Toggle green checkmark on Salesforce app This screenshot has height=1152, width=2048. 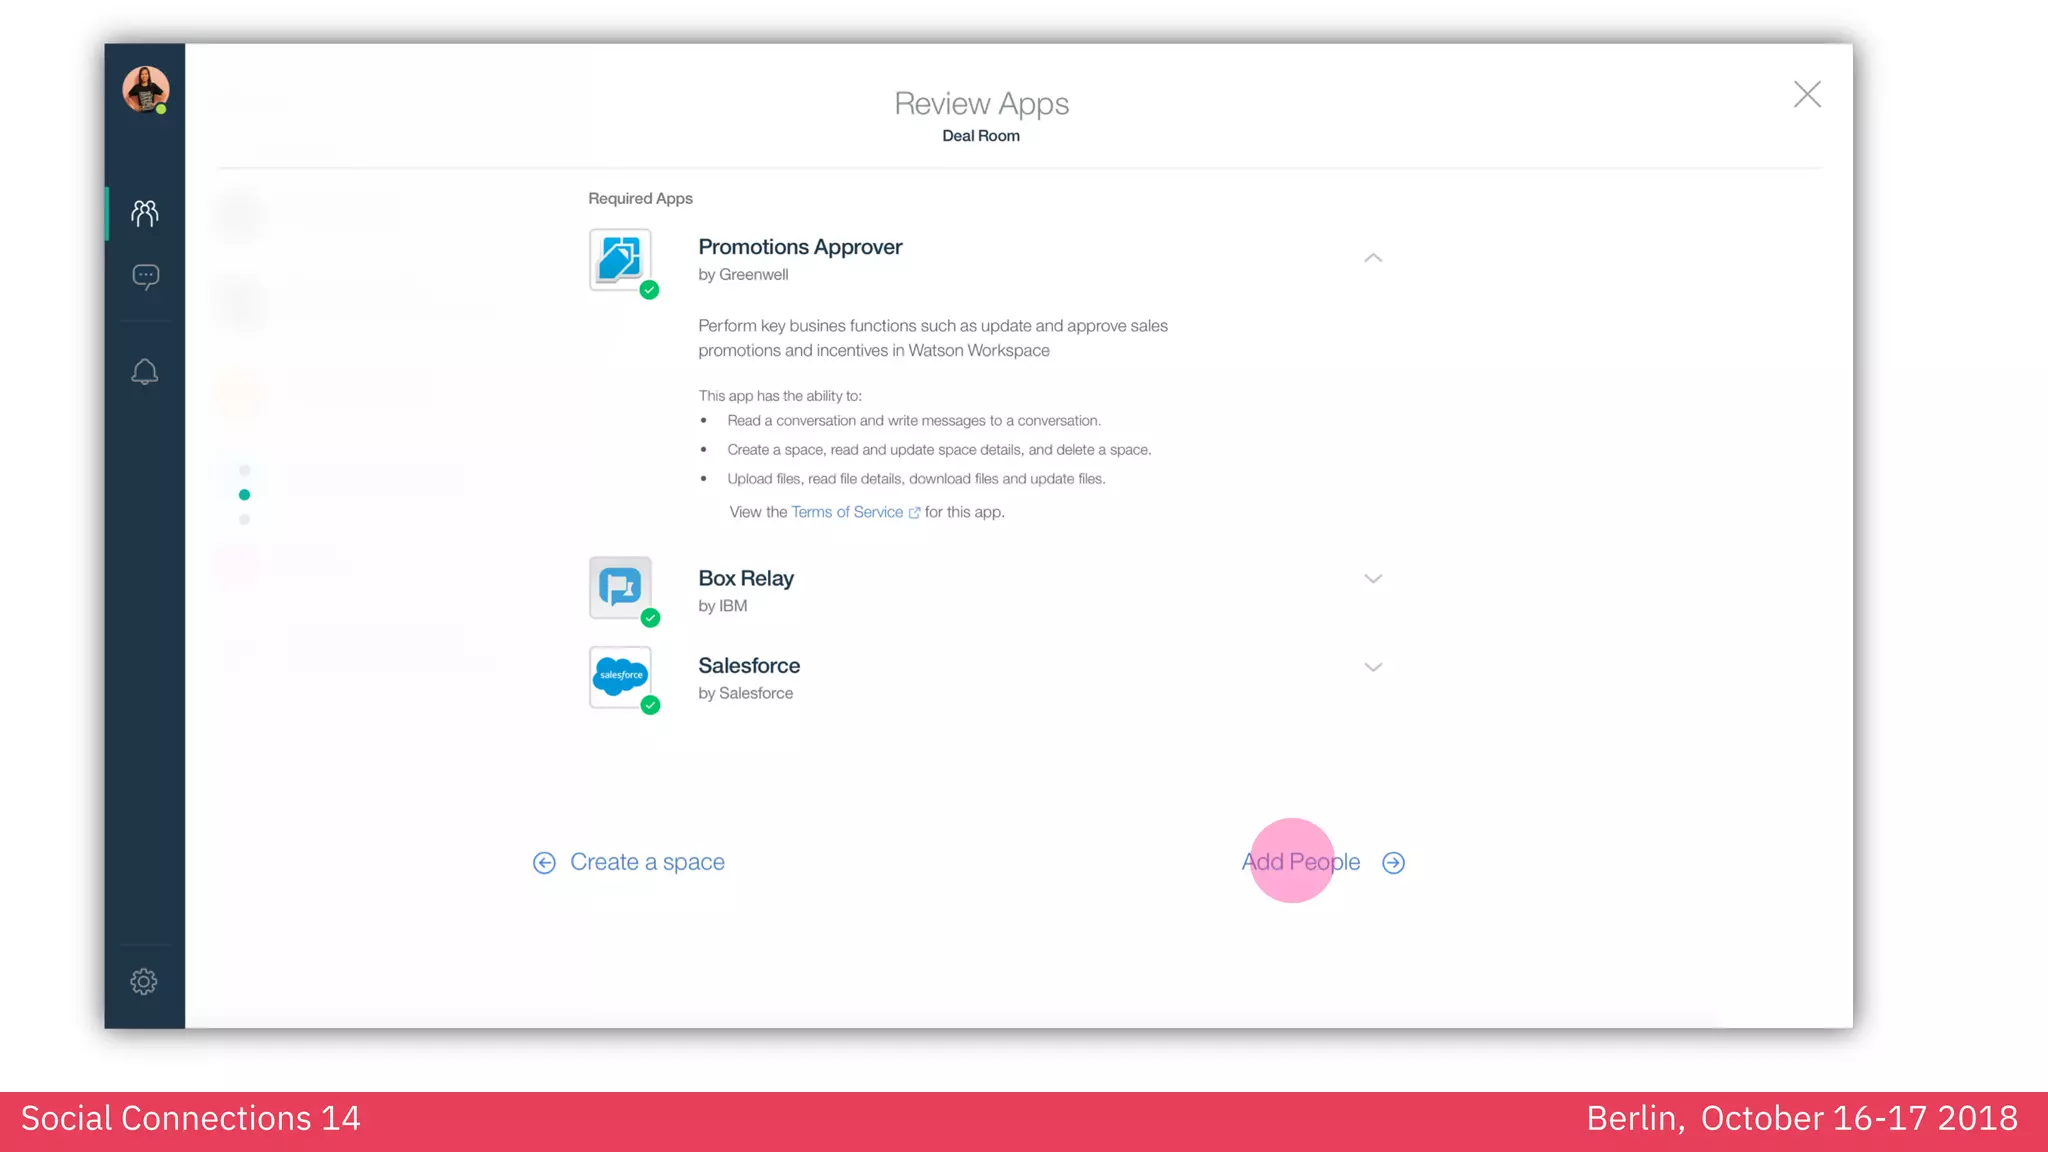(651, 705)
